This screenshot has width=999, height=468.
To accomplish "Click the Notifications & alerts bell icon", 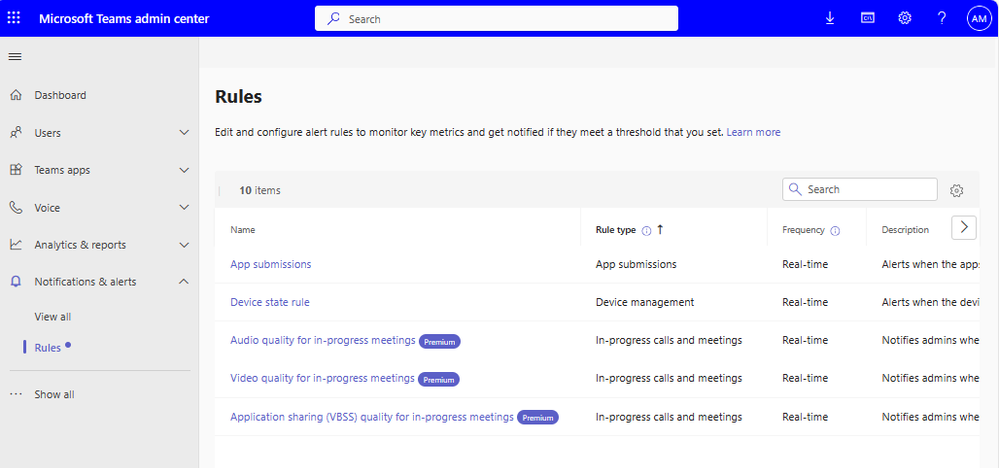I will click(x=17, y=281).
